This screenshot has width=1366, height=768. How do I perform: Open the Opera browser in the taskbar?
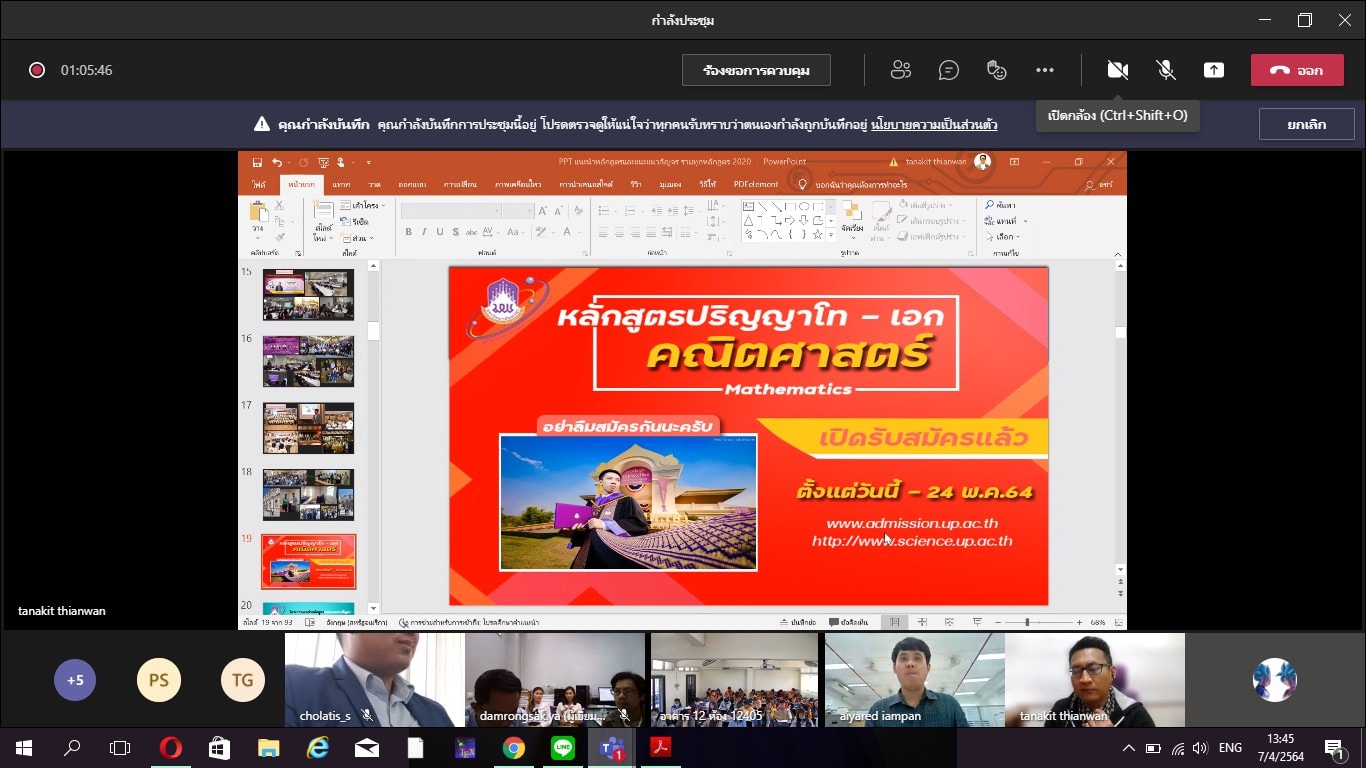coord(171,748)
